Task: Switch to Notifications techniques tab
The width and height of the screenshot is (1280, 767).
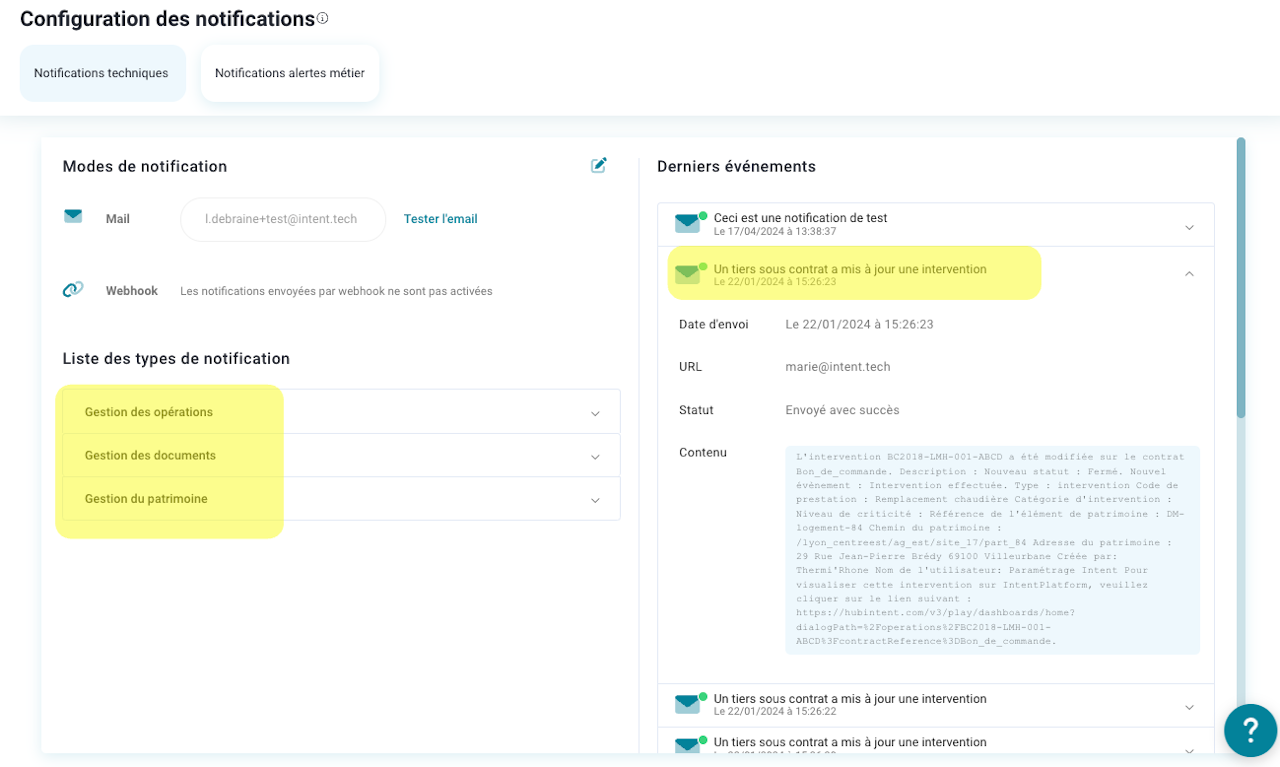Action: click(x=102, y=73)
